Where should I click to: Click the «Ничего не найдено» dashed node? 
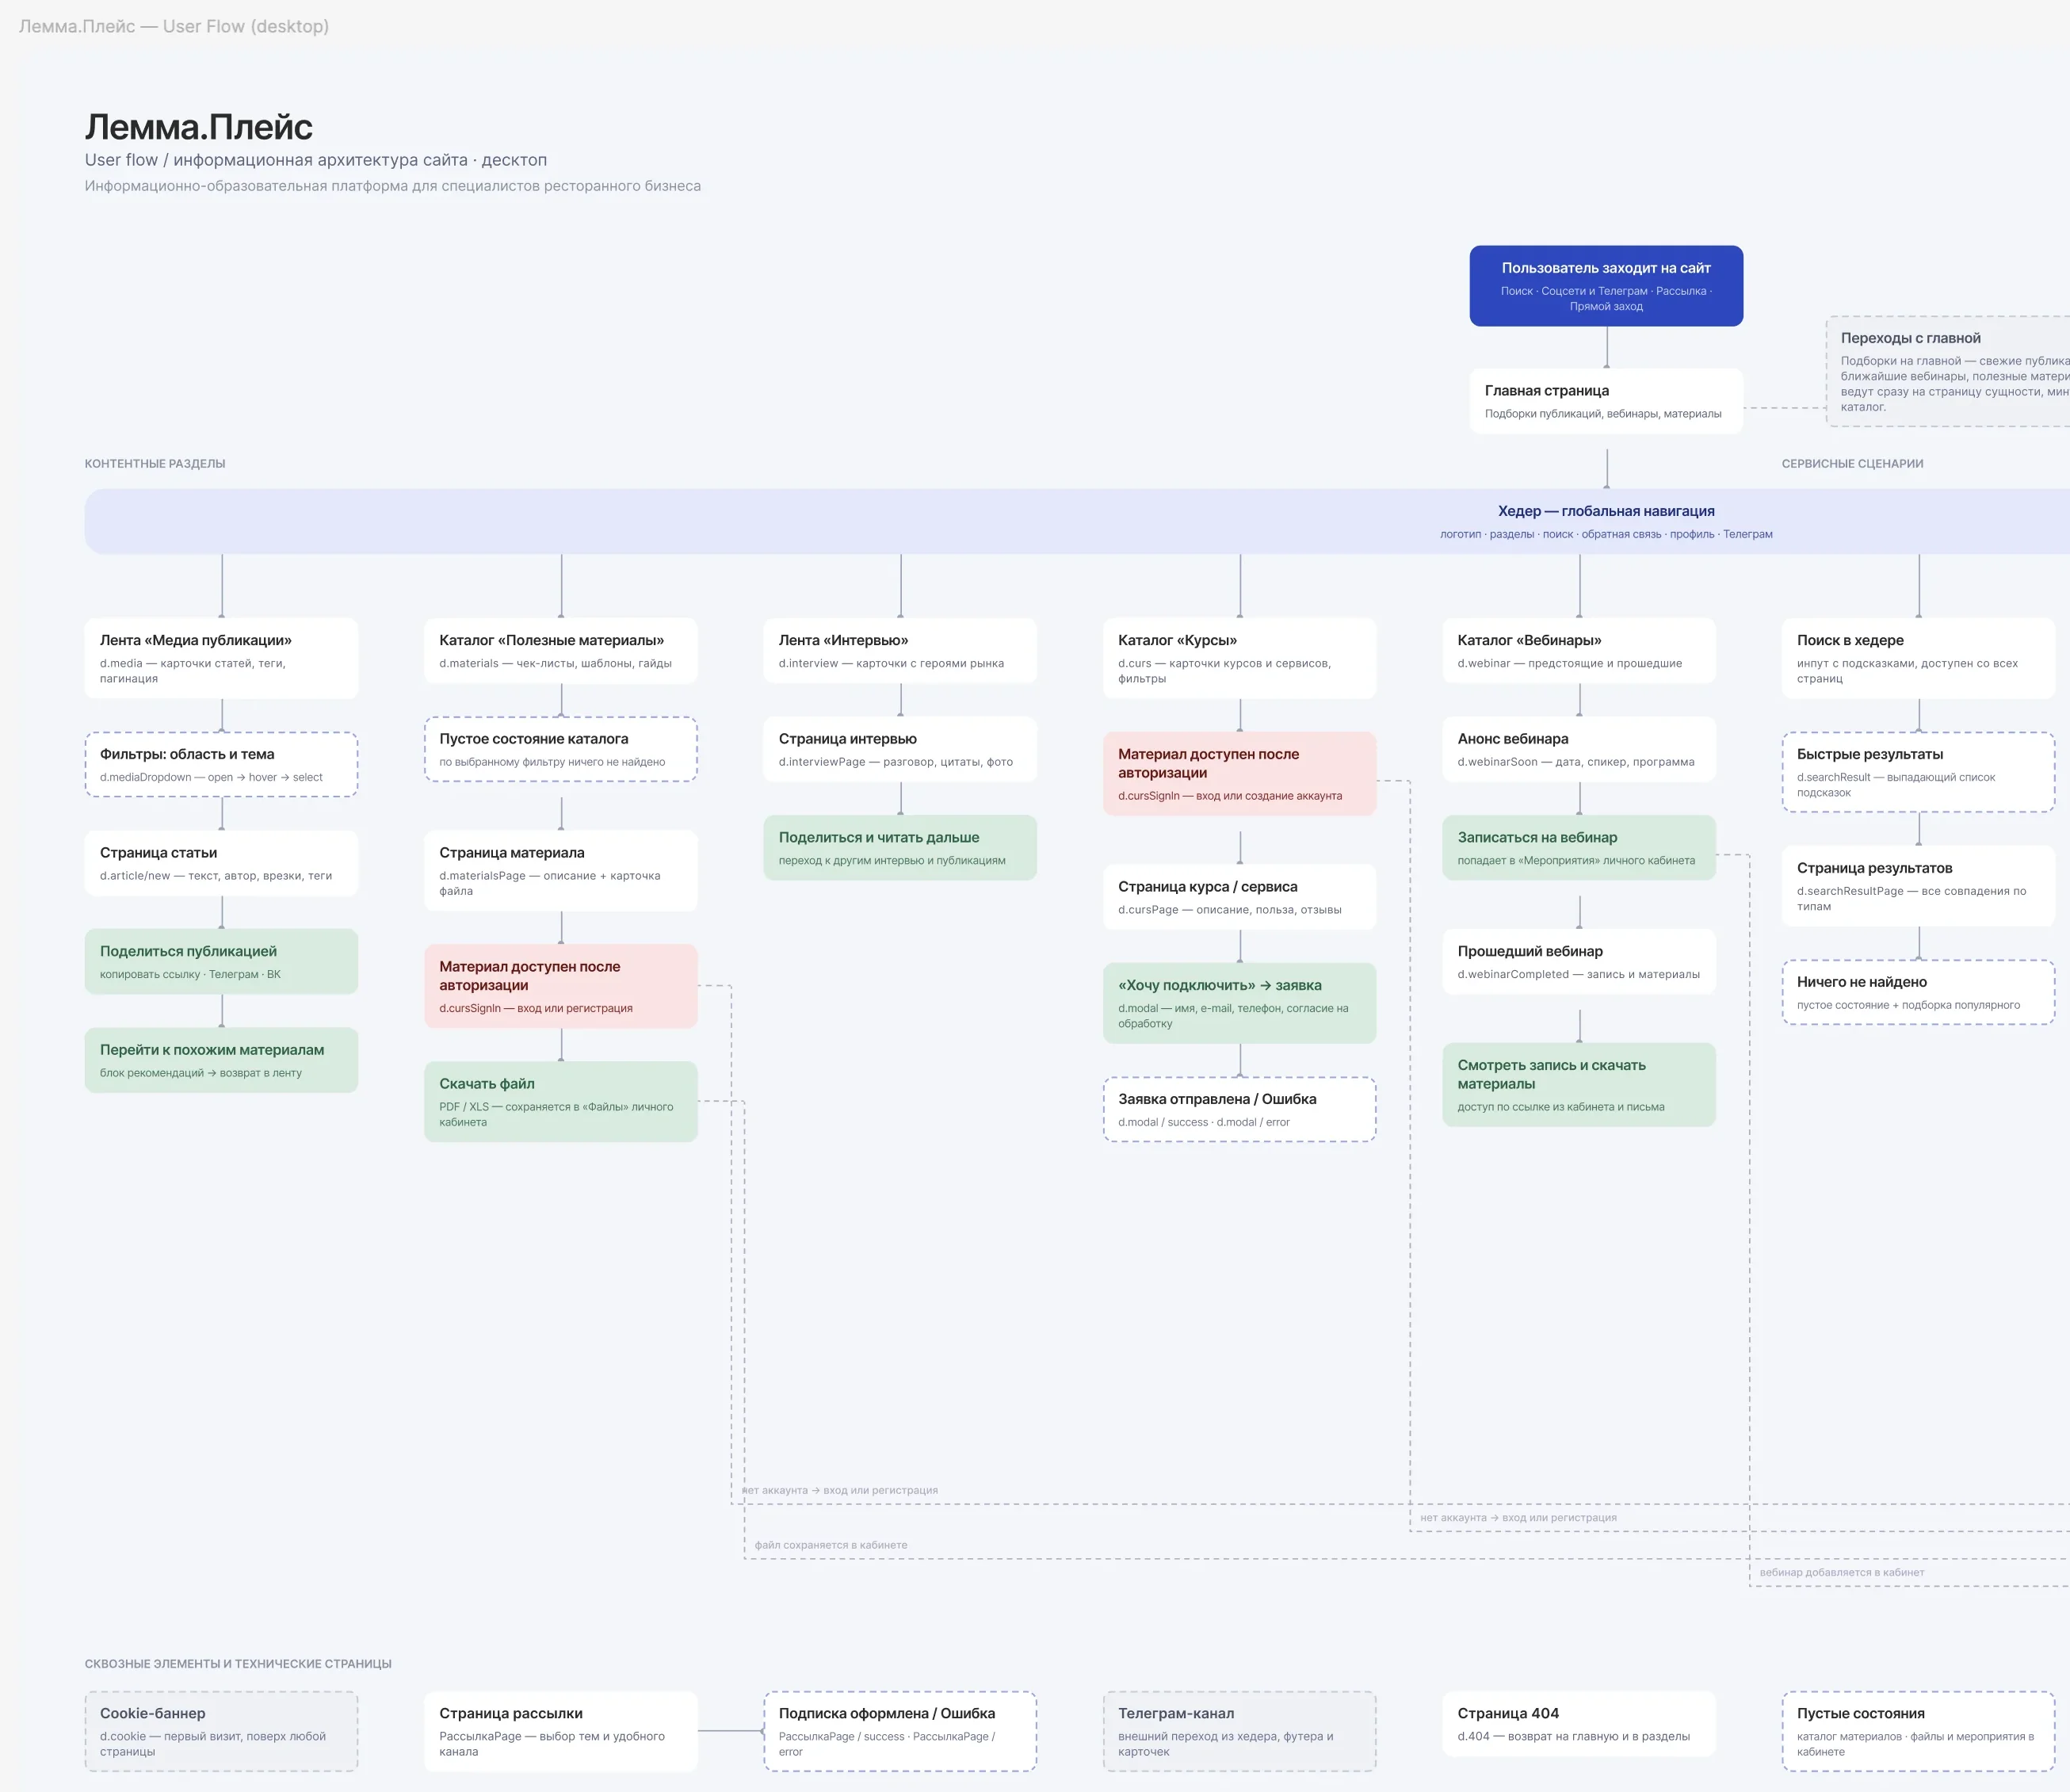(1918, 992)
